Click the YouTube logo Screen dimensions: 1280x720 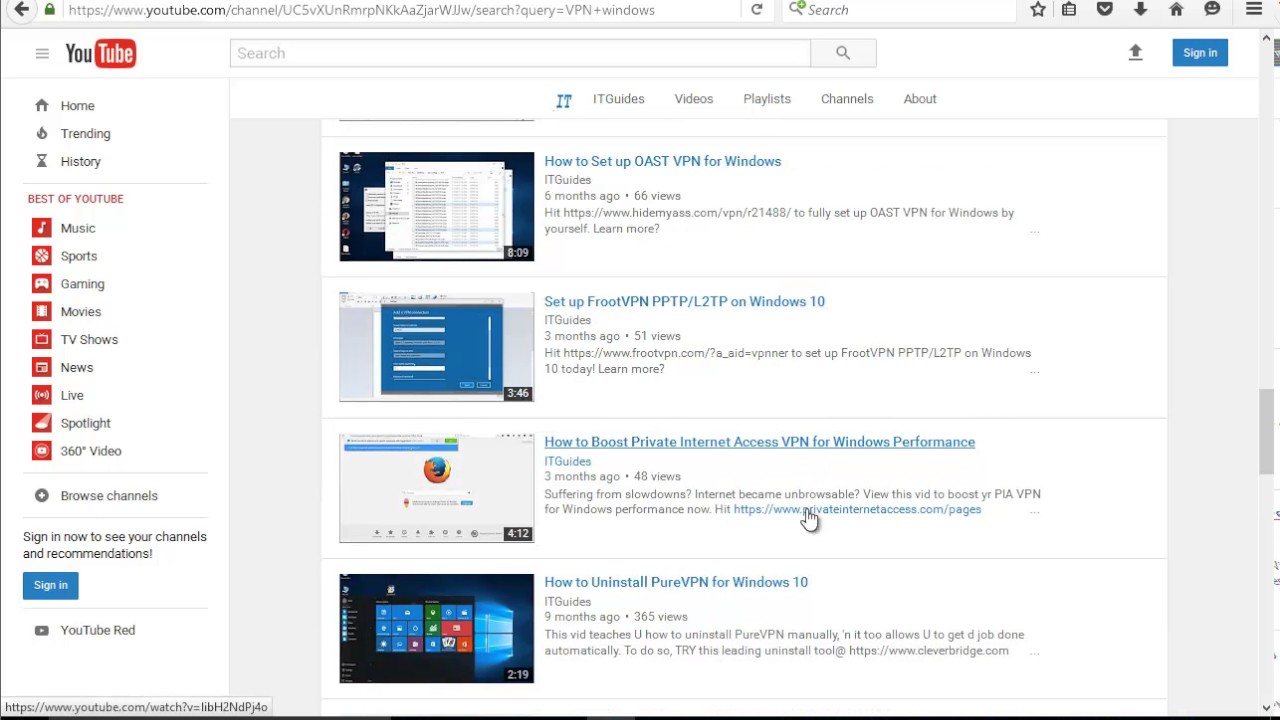(x=101, y=54)
